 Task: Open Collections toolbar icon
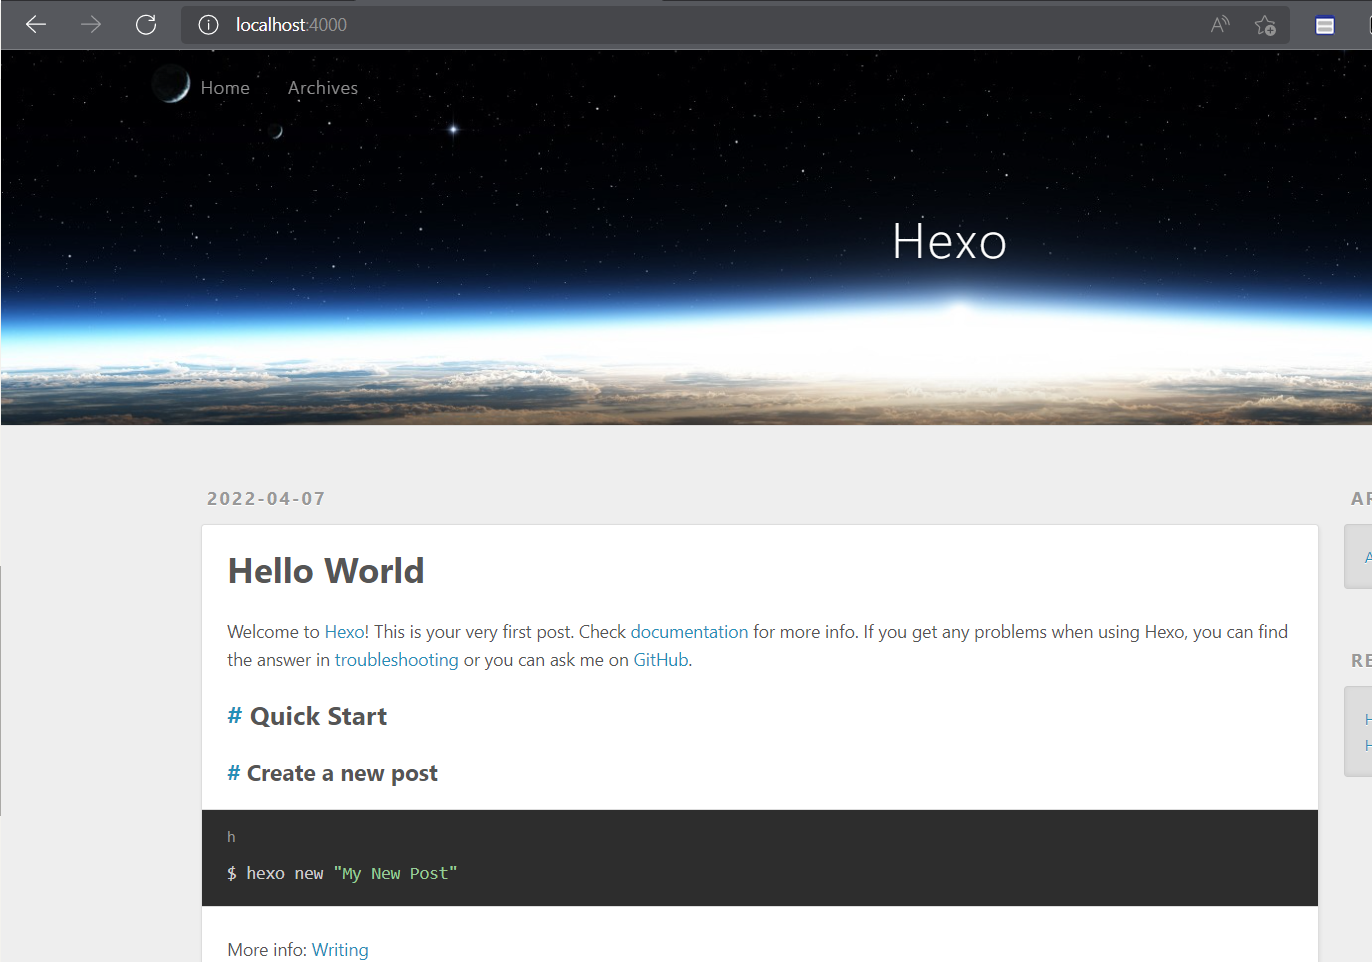click(x=1325, y=25)
